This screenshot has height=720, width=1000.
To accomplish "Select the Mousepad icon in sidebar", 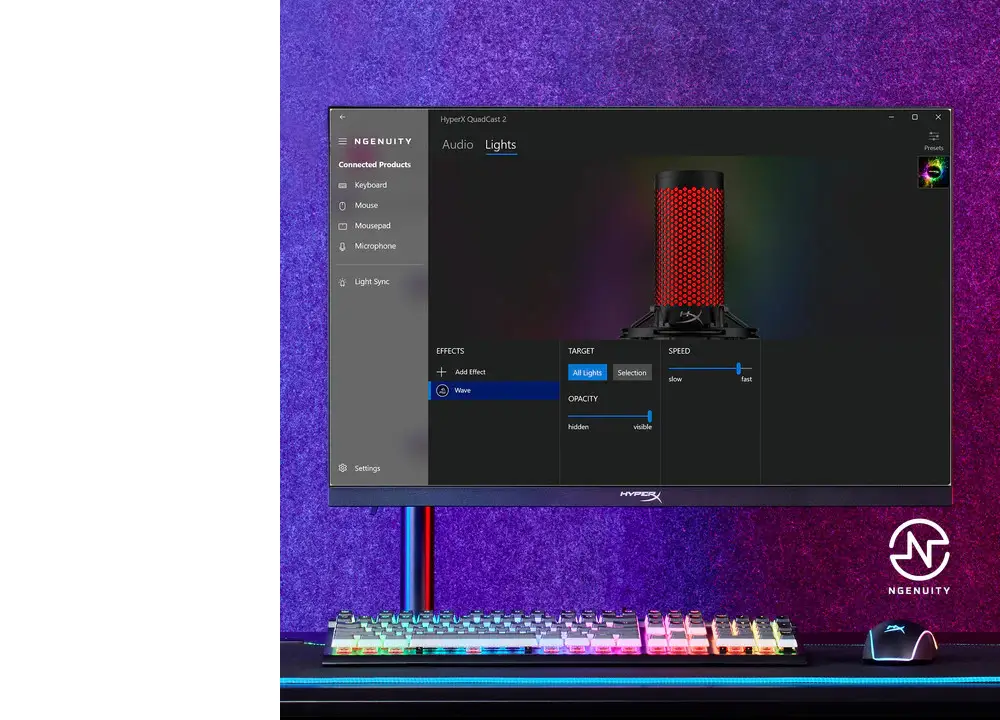I will click(342, 226).
